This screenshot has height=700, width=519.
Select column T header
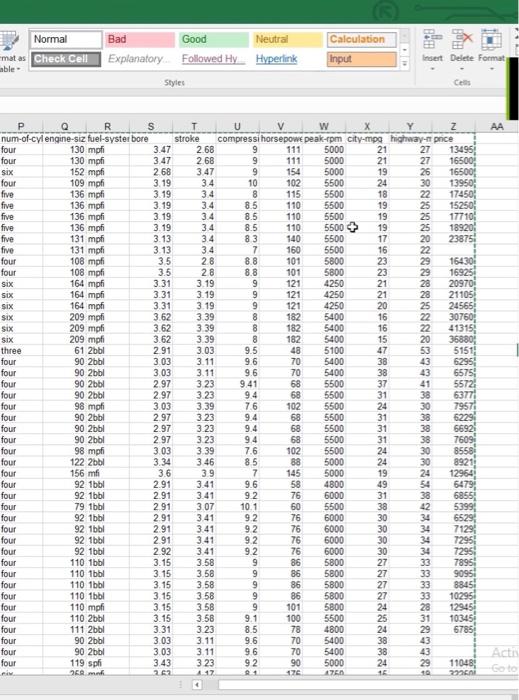[x=194, y=127]
